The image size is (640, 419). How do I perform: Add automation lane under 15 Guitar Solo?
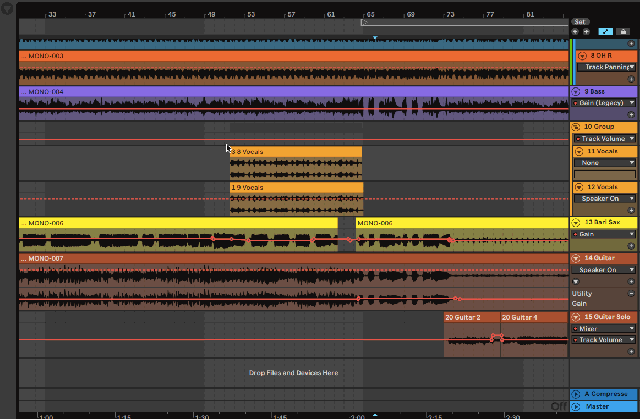click(x=631, y=352)
